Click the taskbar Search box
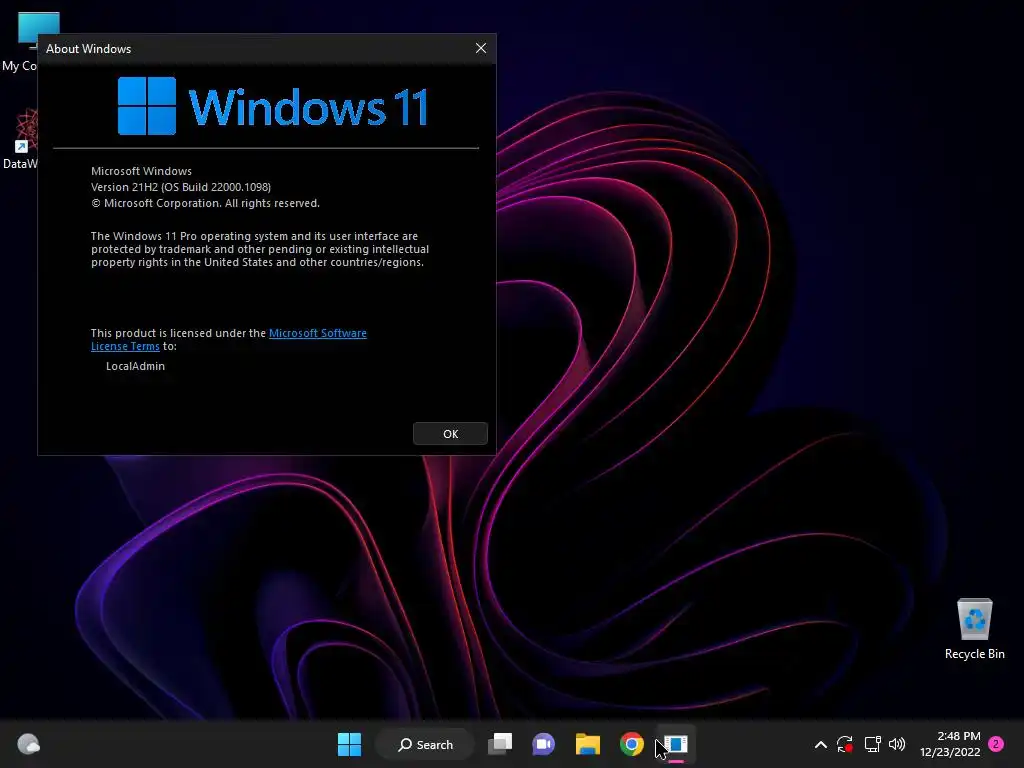Screen dimensions: 1024x768 425,744
